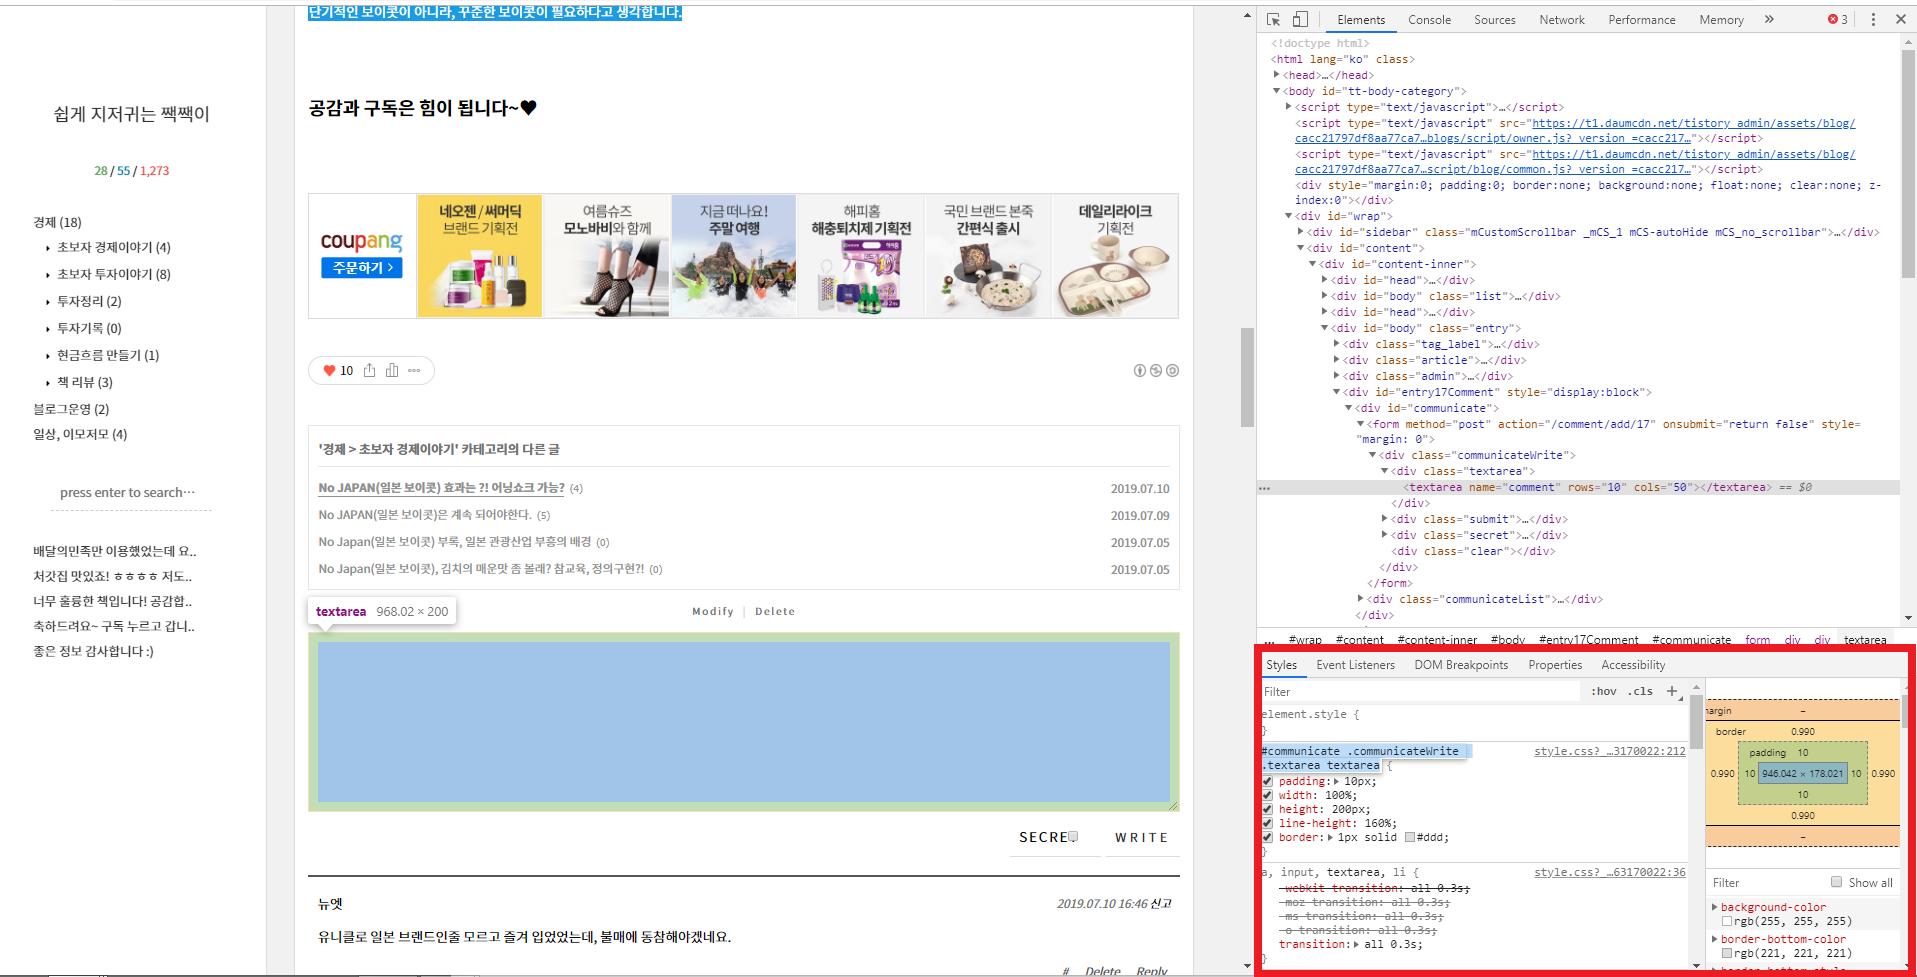The image size is (1917, 977).
Task: Open the DevTools three-dot customize menu
Action: pos(1873,19)
